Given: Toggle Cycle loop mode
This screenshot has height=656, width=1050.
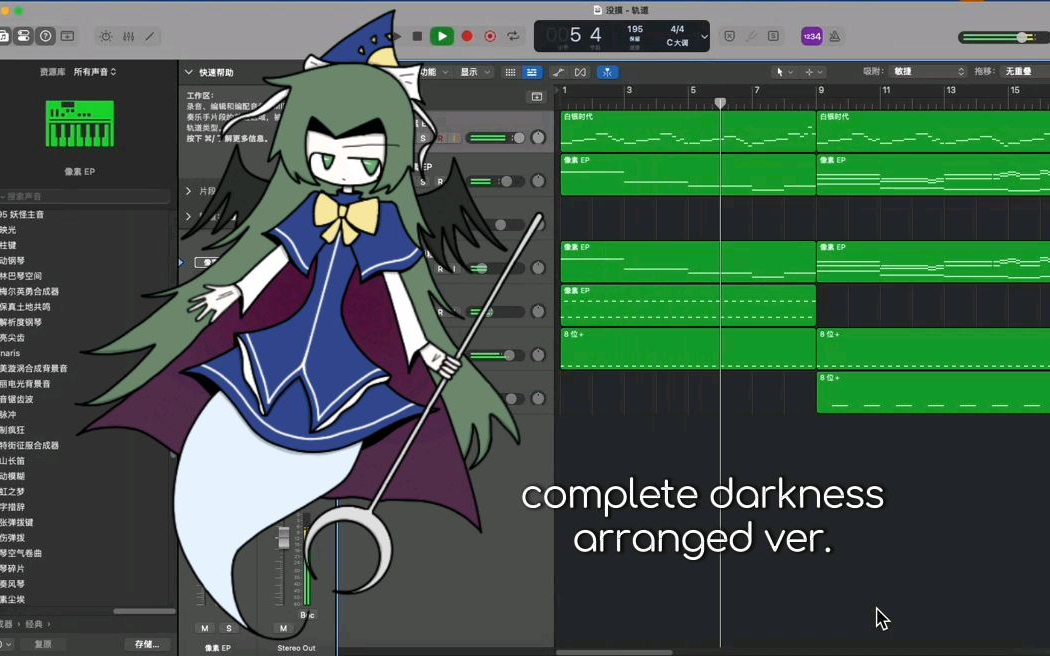Looking at the screenshot, I should click(x=513, y=36).
